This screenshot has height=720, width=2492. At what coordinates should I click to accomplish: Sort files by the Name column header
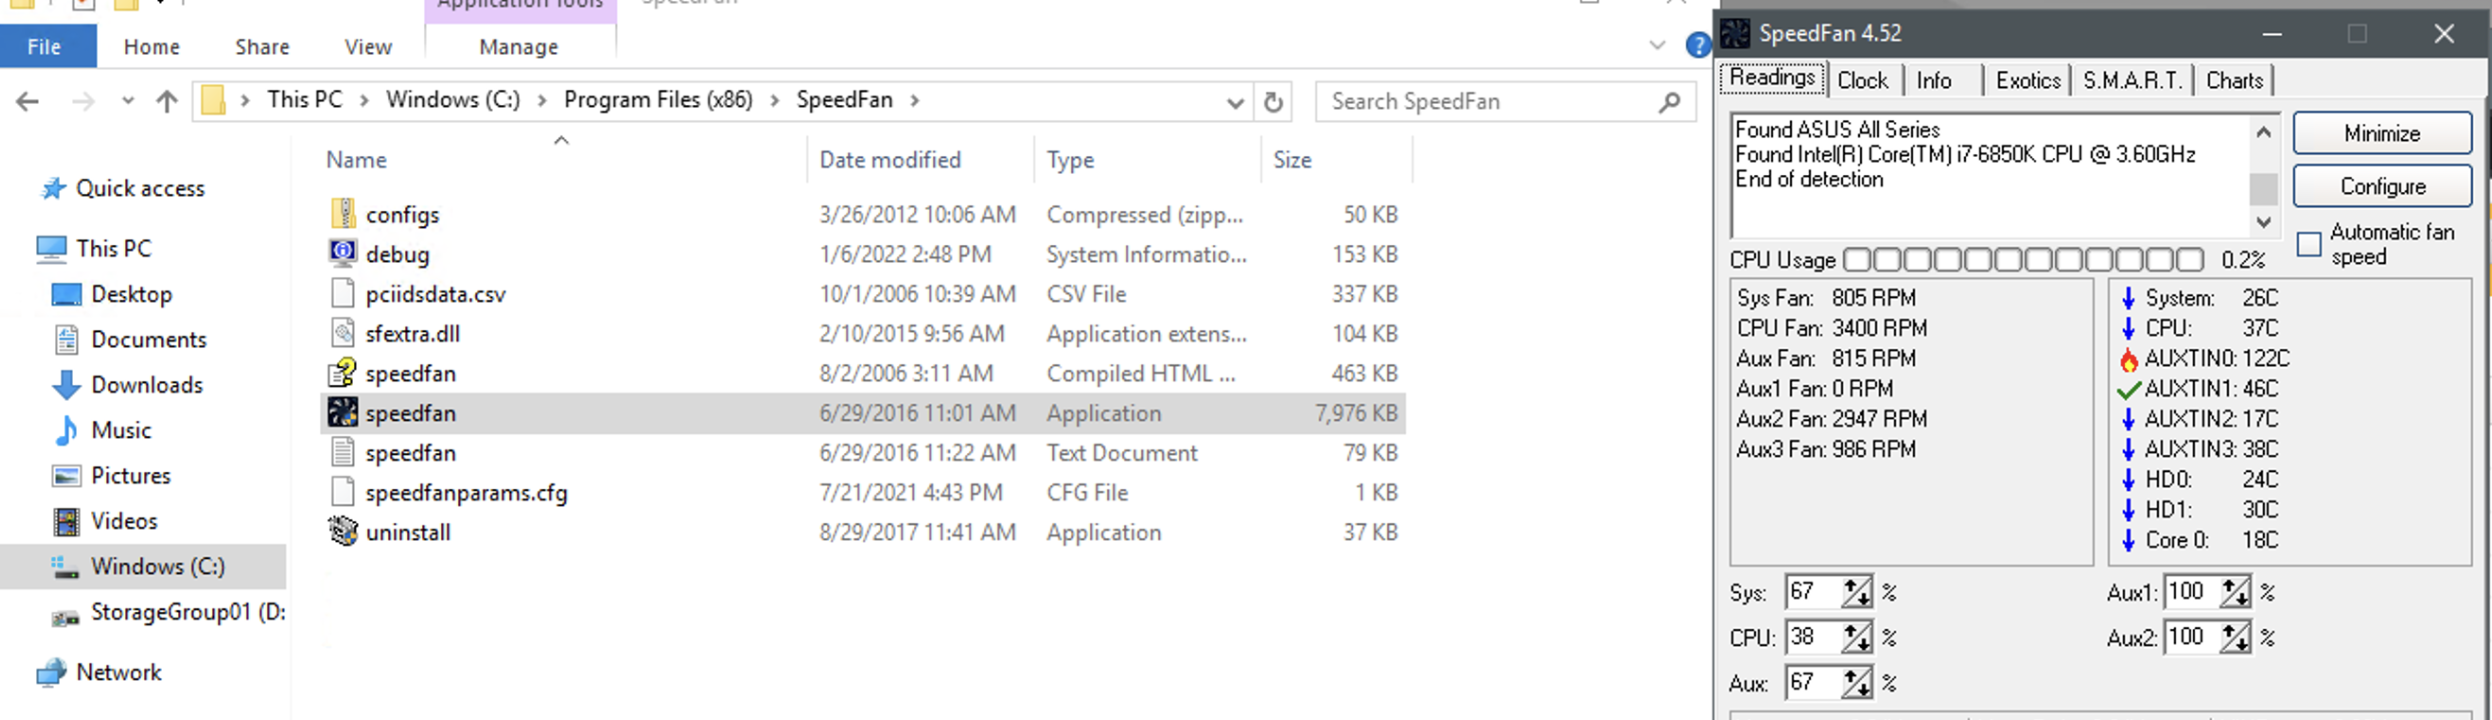(x=565, y=160)
